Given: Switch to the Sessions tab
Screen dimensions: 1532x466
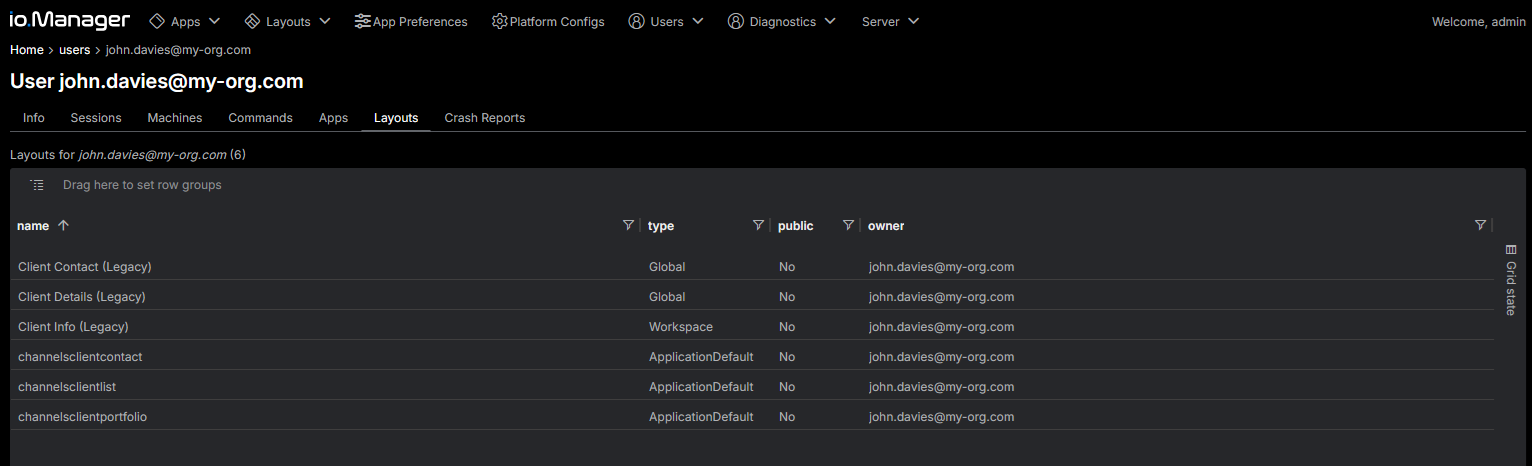Looking at the screenshot, I should [96, 118].
